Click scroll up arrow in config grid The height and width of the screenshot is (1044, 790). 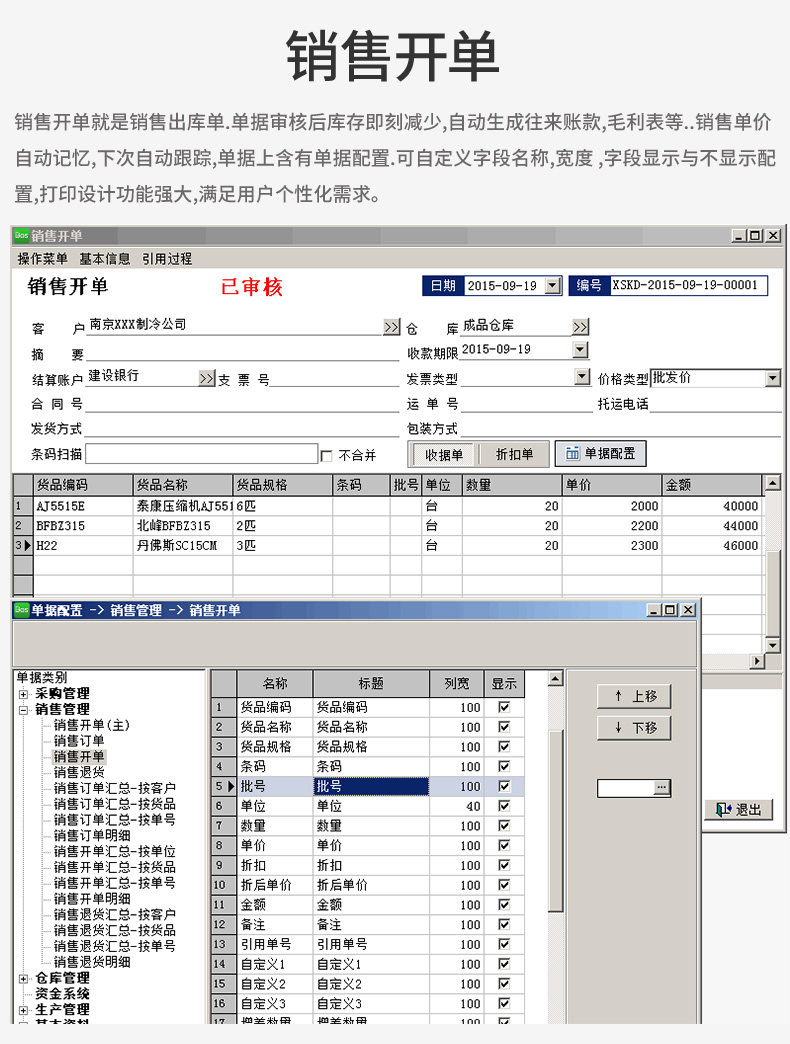pos(555,679)
